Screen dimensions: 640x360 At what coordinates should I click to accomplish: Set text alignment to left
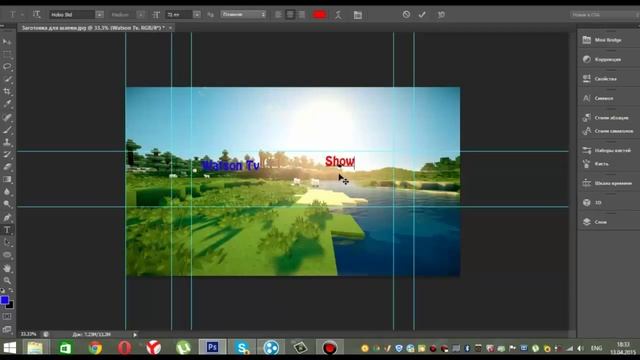(x=278, y=15)
